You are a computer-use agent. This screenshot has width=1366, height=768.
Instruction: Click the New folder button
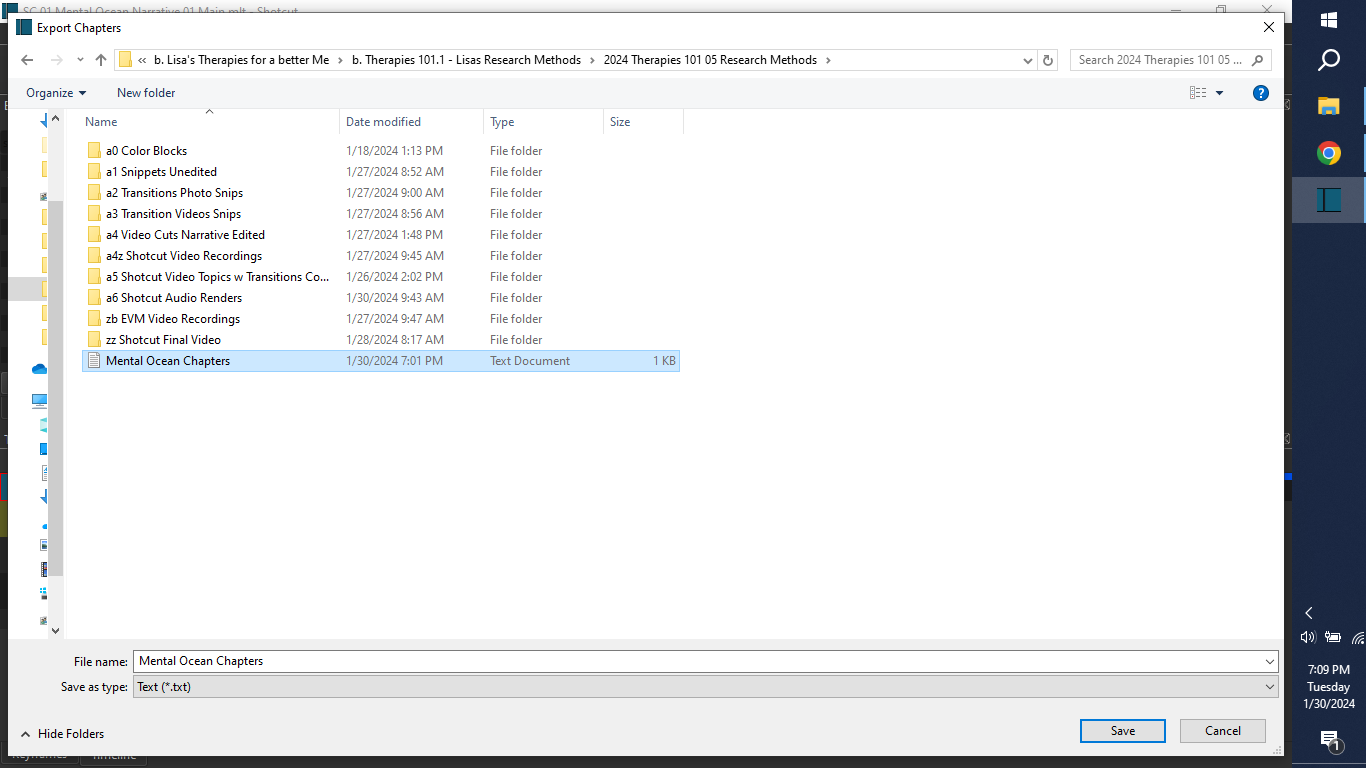pyautogui.click(x=146, y=93)
